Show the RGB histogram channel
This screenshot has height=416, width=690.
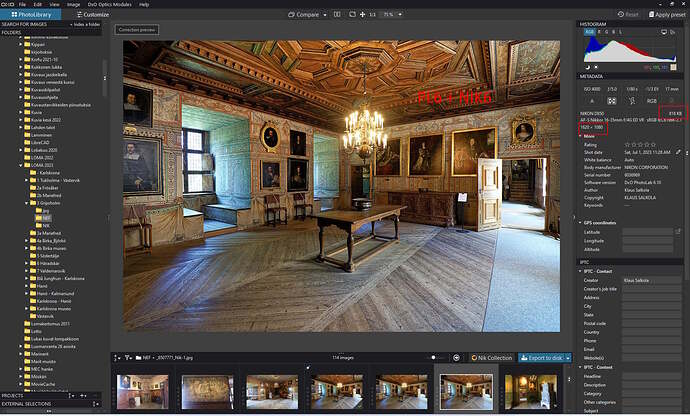591,32
